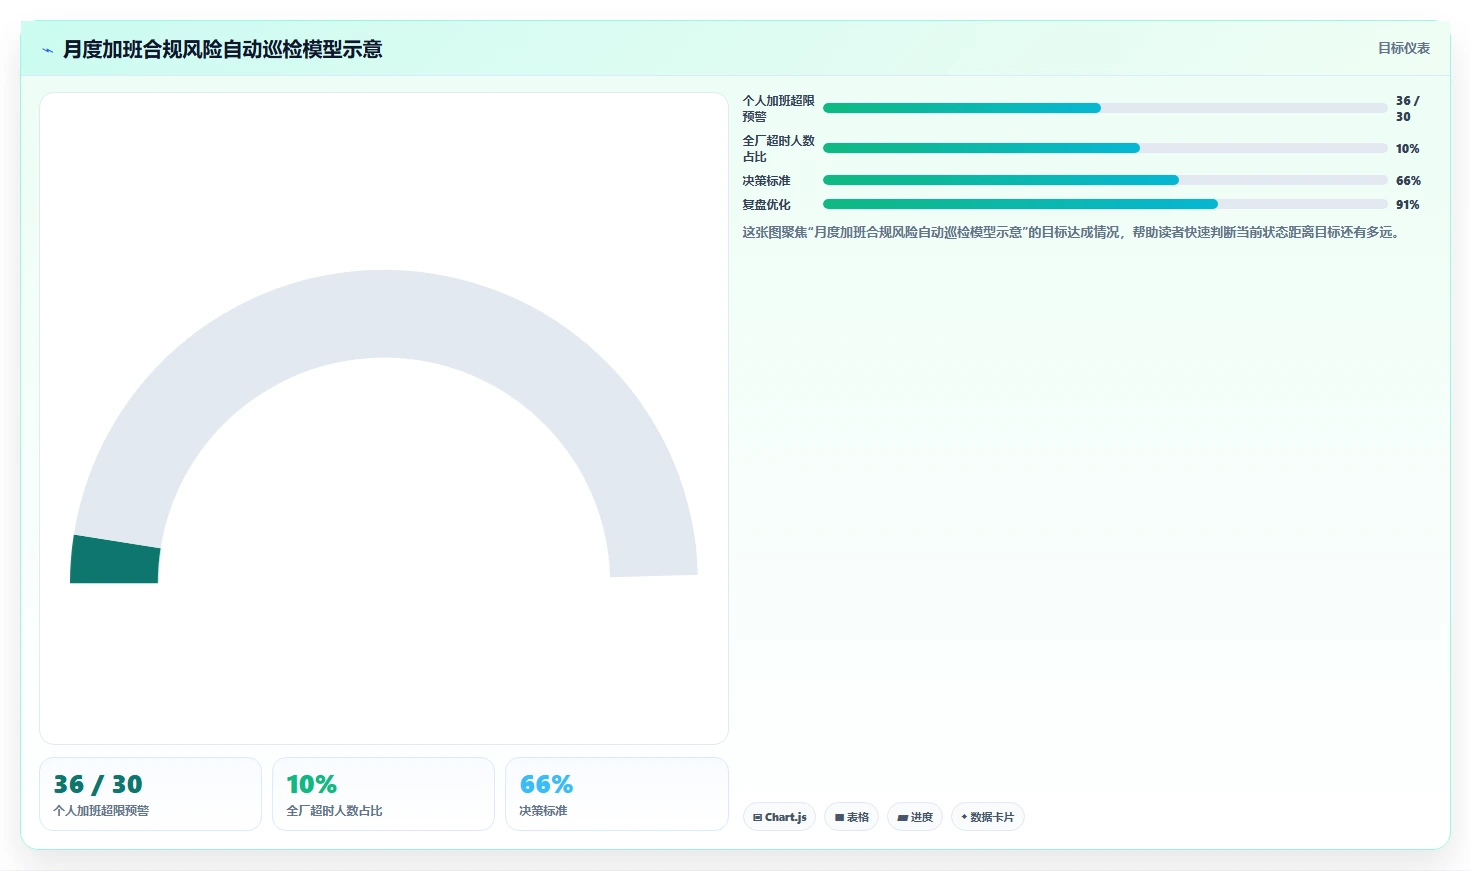Viewport: 1471px width, 871px height.
Task: Open the 10% 全厂超时人数占比 card
Action: pyautogui.click(x=383, y=794)
